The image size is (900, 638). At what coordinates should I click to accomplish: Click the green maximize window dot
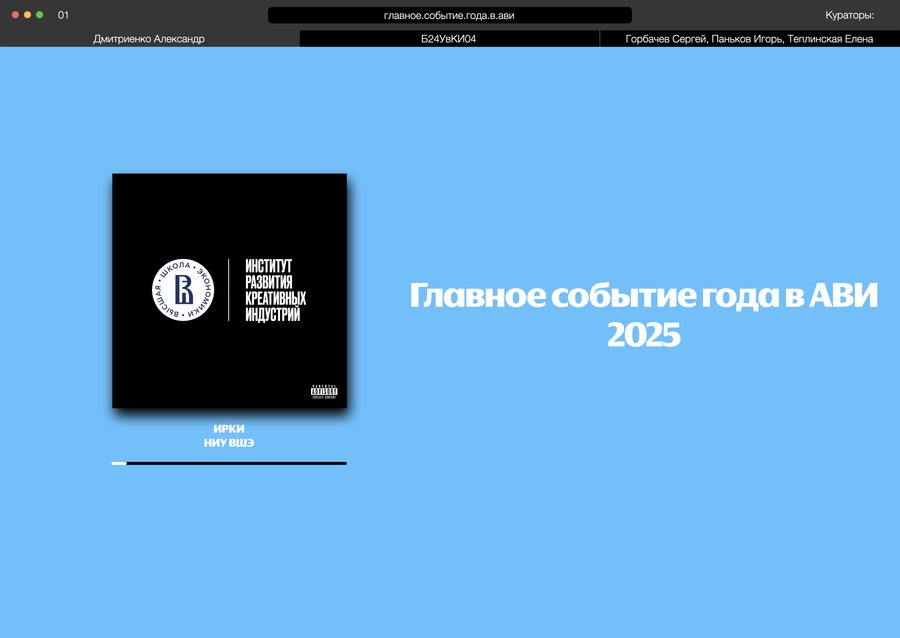(40, 15)
